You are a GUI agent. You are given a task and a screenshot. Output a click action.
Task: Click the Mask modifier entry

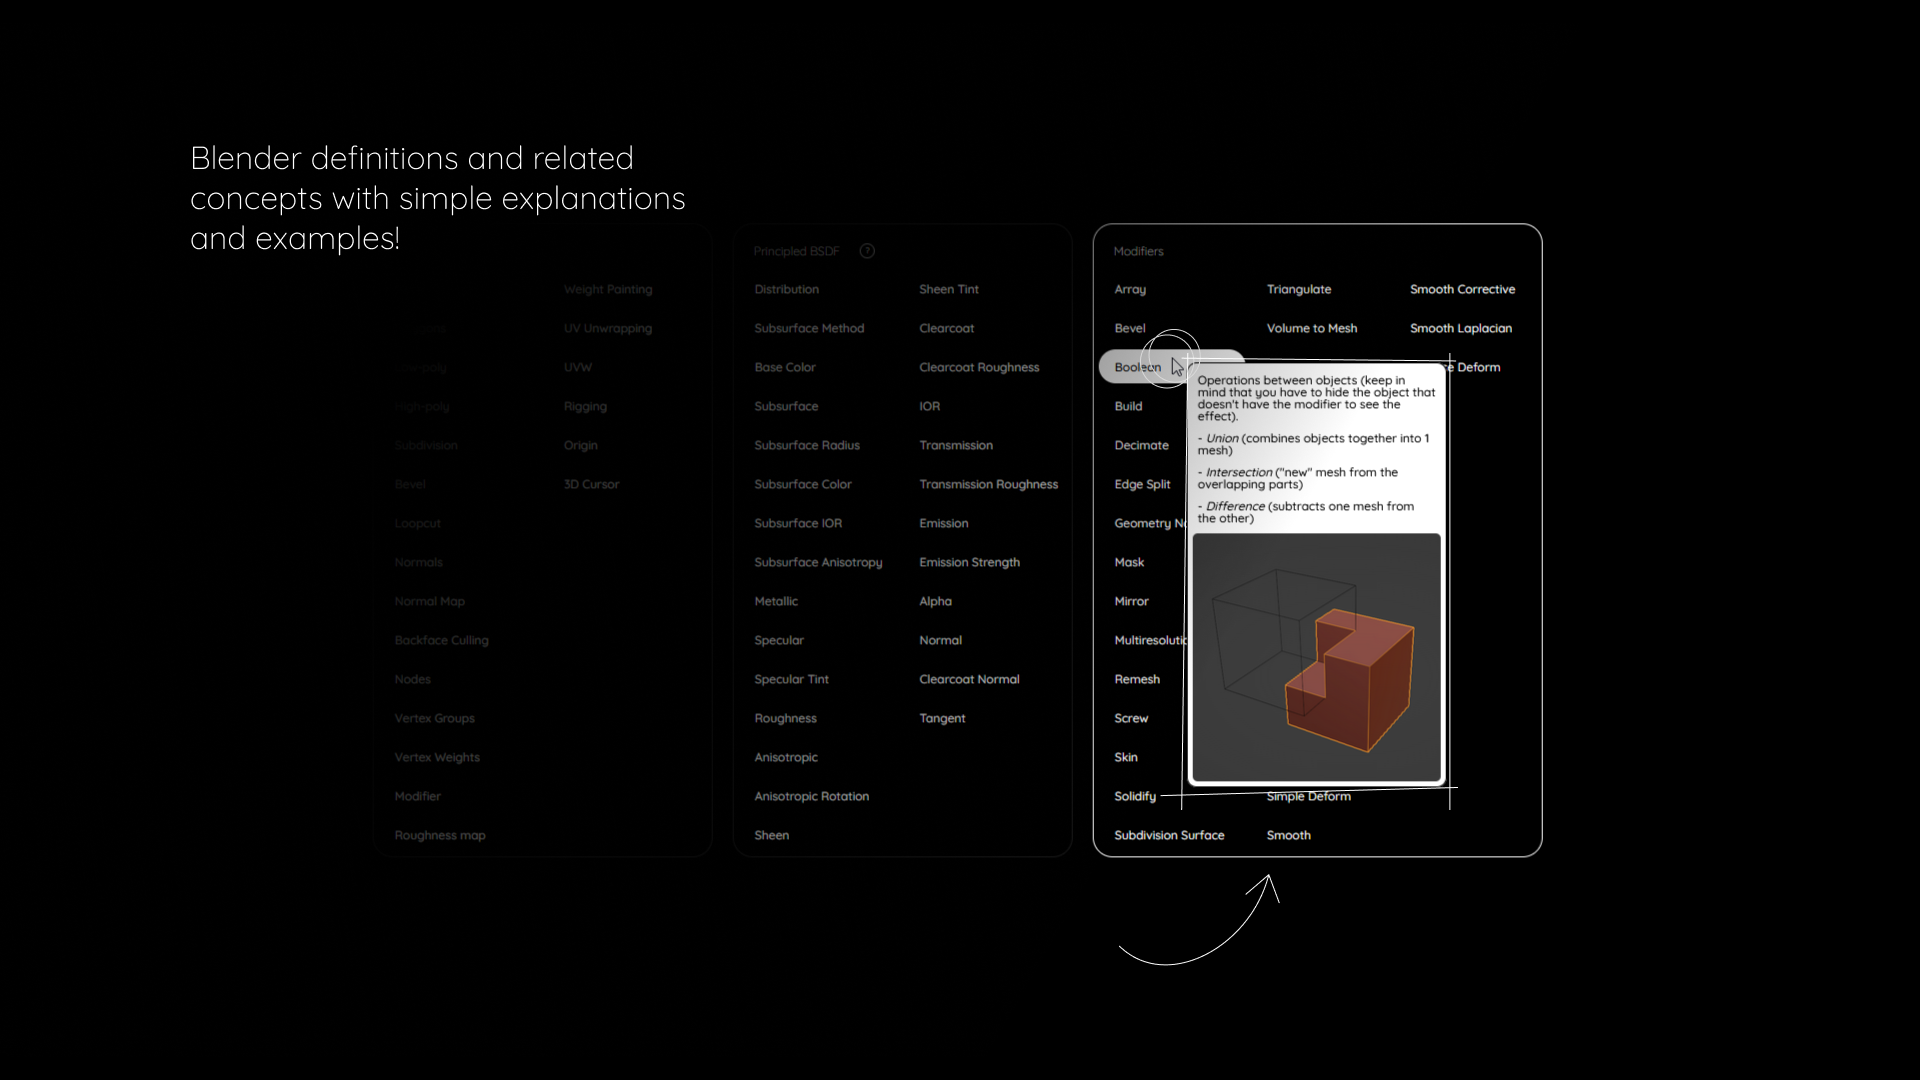[x=1129, y=562]
